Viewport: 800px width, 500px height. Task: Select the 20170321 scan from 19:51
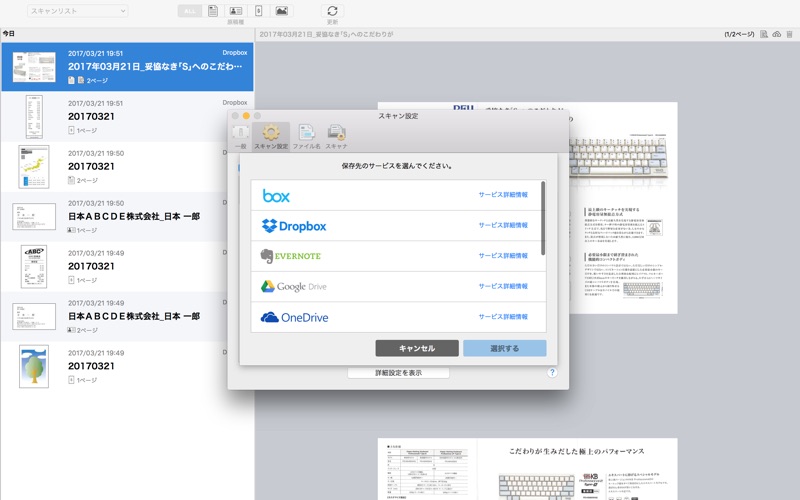click(x=128, y=117)
